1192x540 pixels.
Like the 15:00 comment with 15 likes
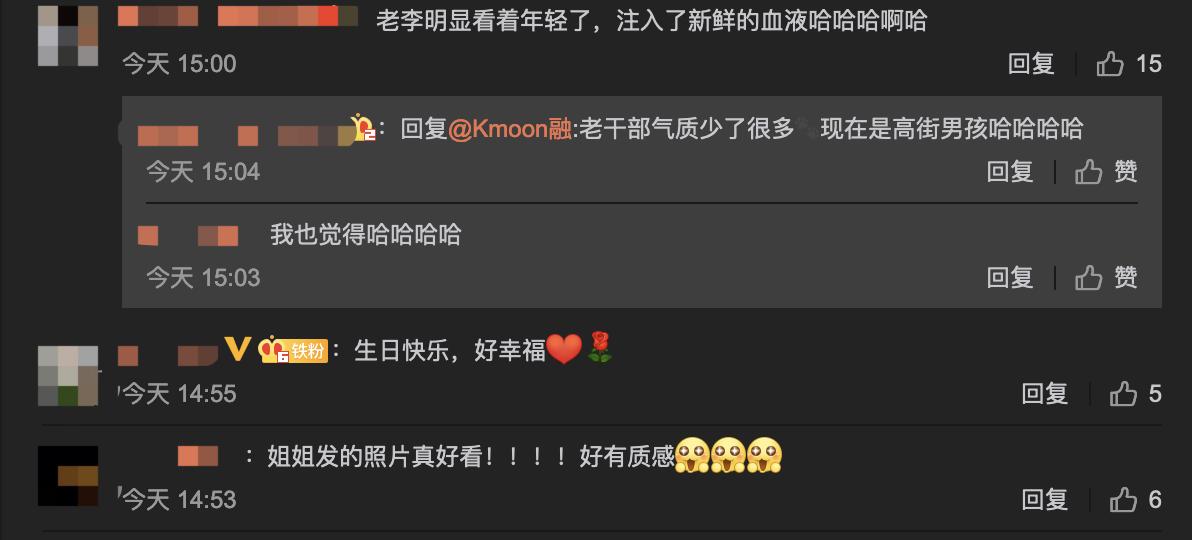(1129, 65)
